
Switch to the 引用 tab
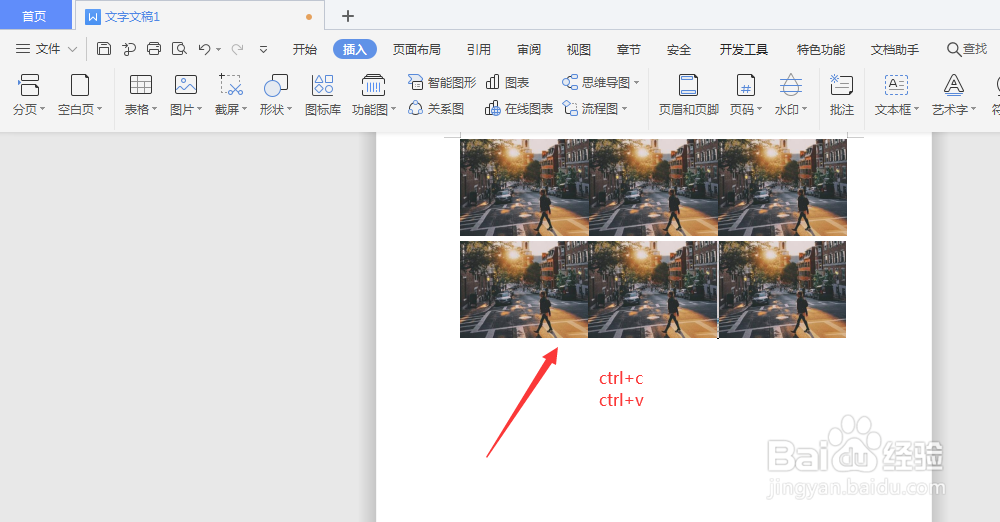[478, 49]
